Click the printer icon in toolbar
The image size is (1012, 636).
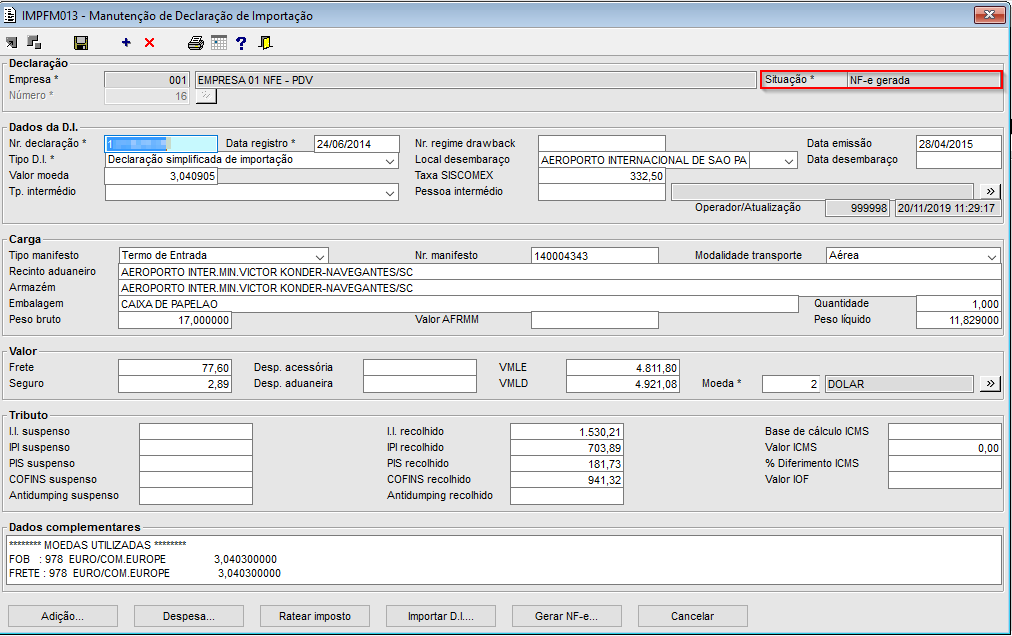pyautogui.click(x=196, y=43)
